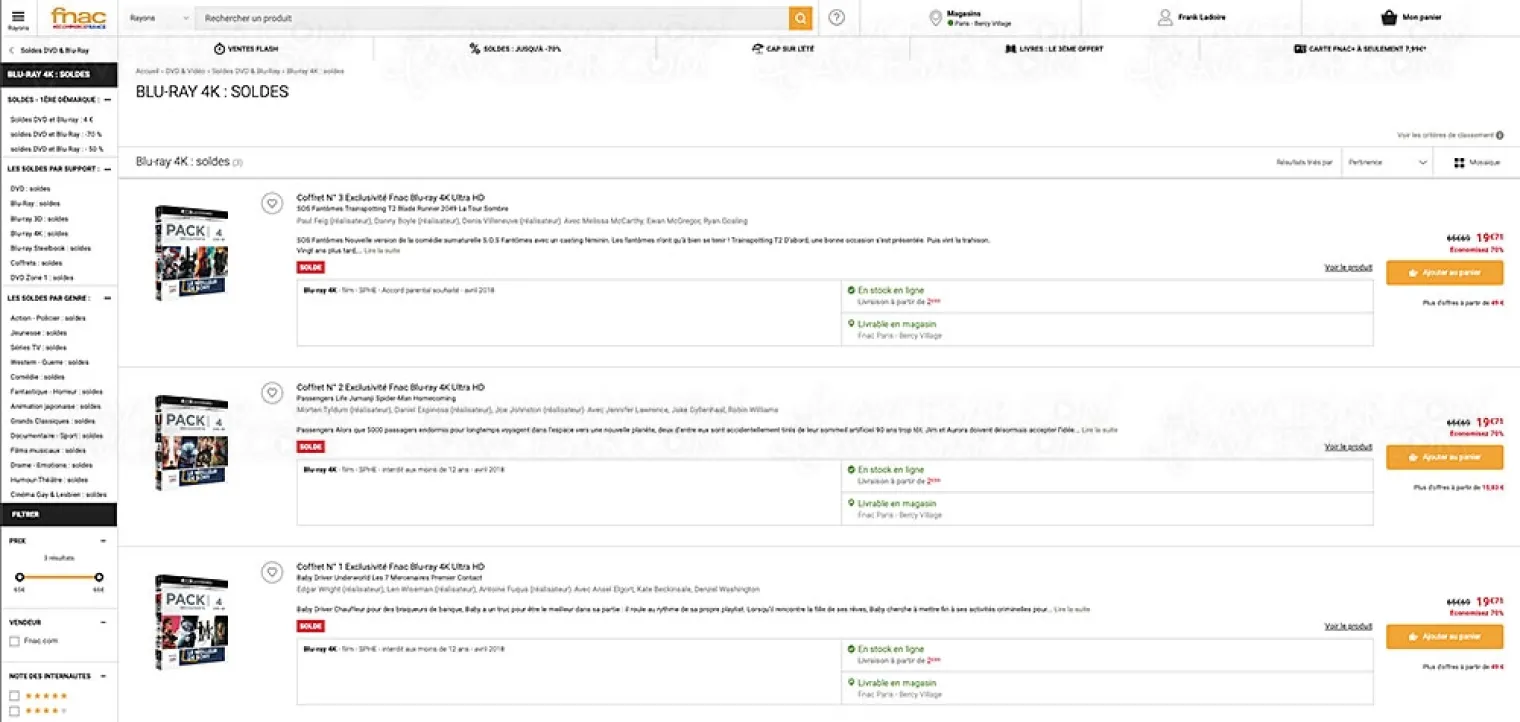Image resolution: width=1520 pixels, height=722 pixels.
Task: Expand the Coffret N° 1 description with Lire la suite
Action: [x=1071, y=609]
